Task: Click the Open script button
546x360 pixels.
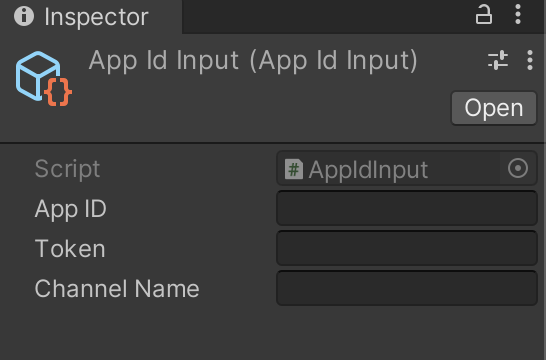Action: [x=494, y=108]
